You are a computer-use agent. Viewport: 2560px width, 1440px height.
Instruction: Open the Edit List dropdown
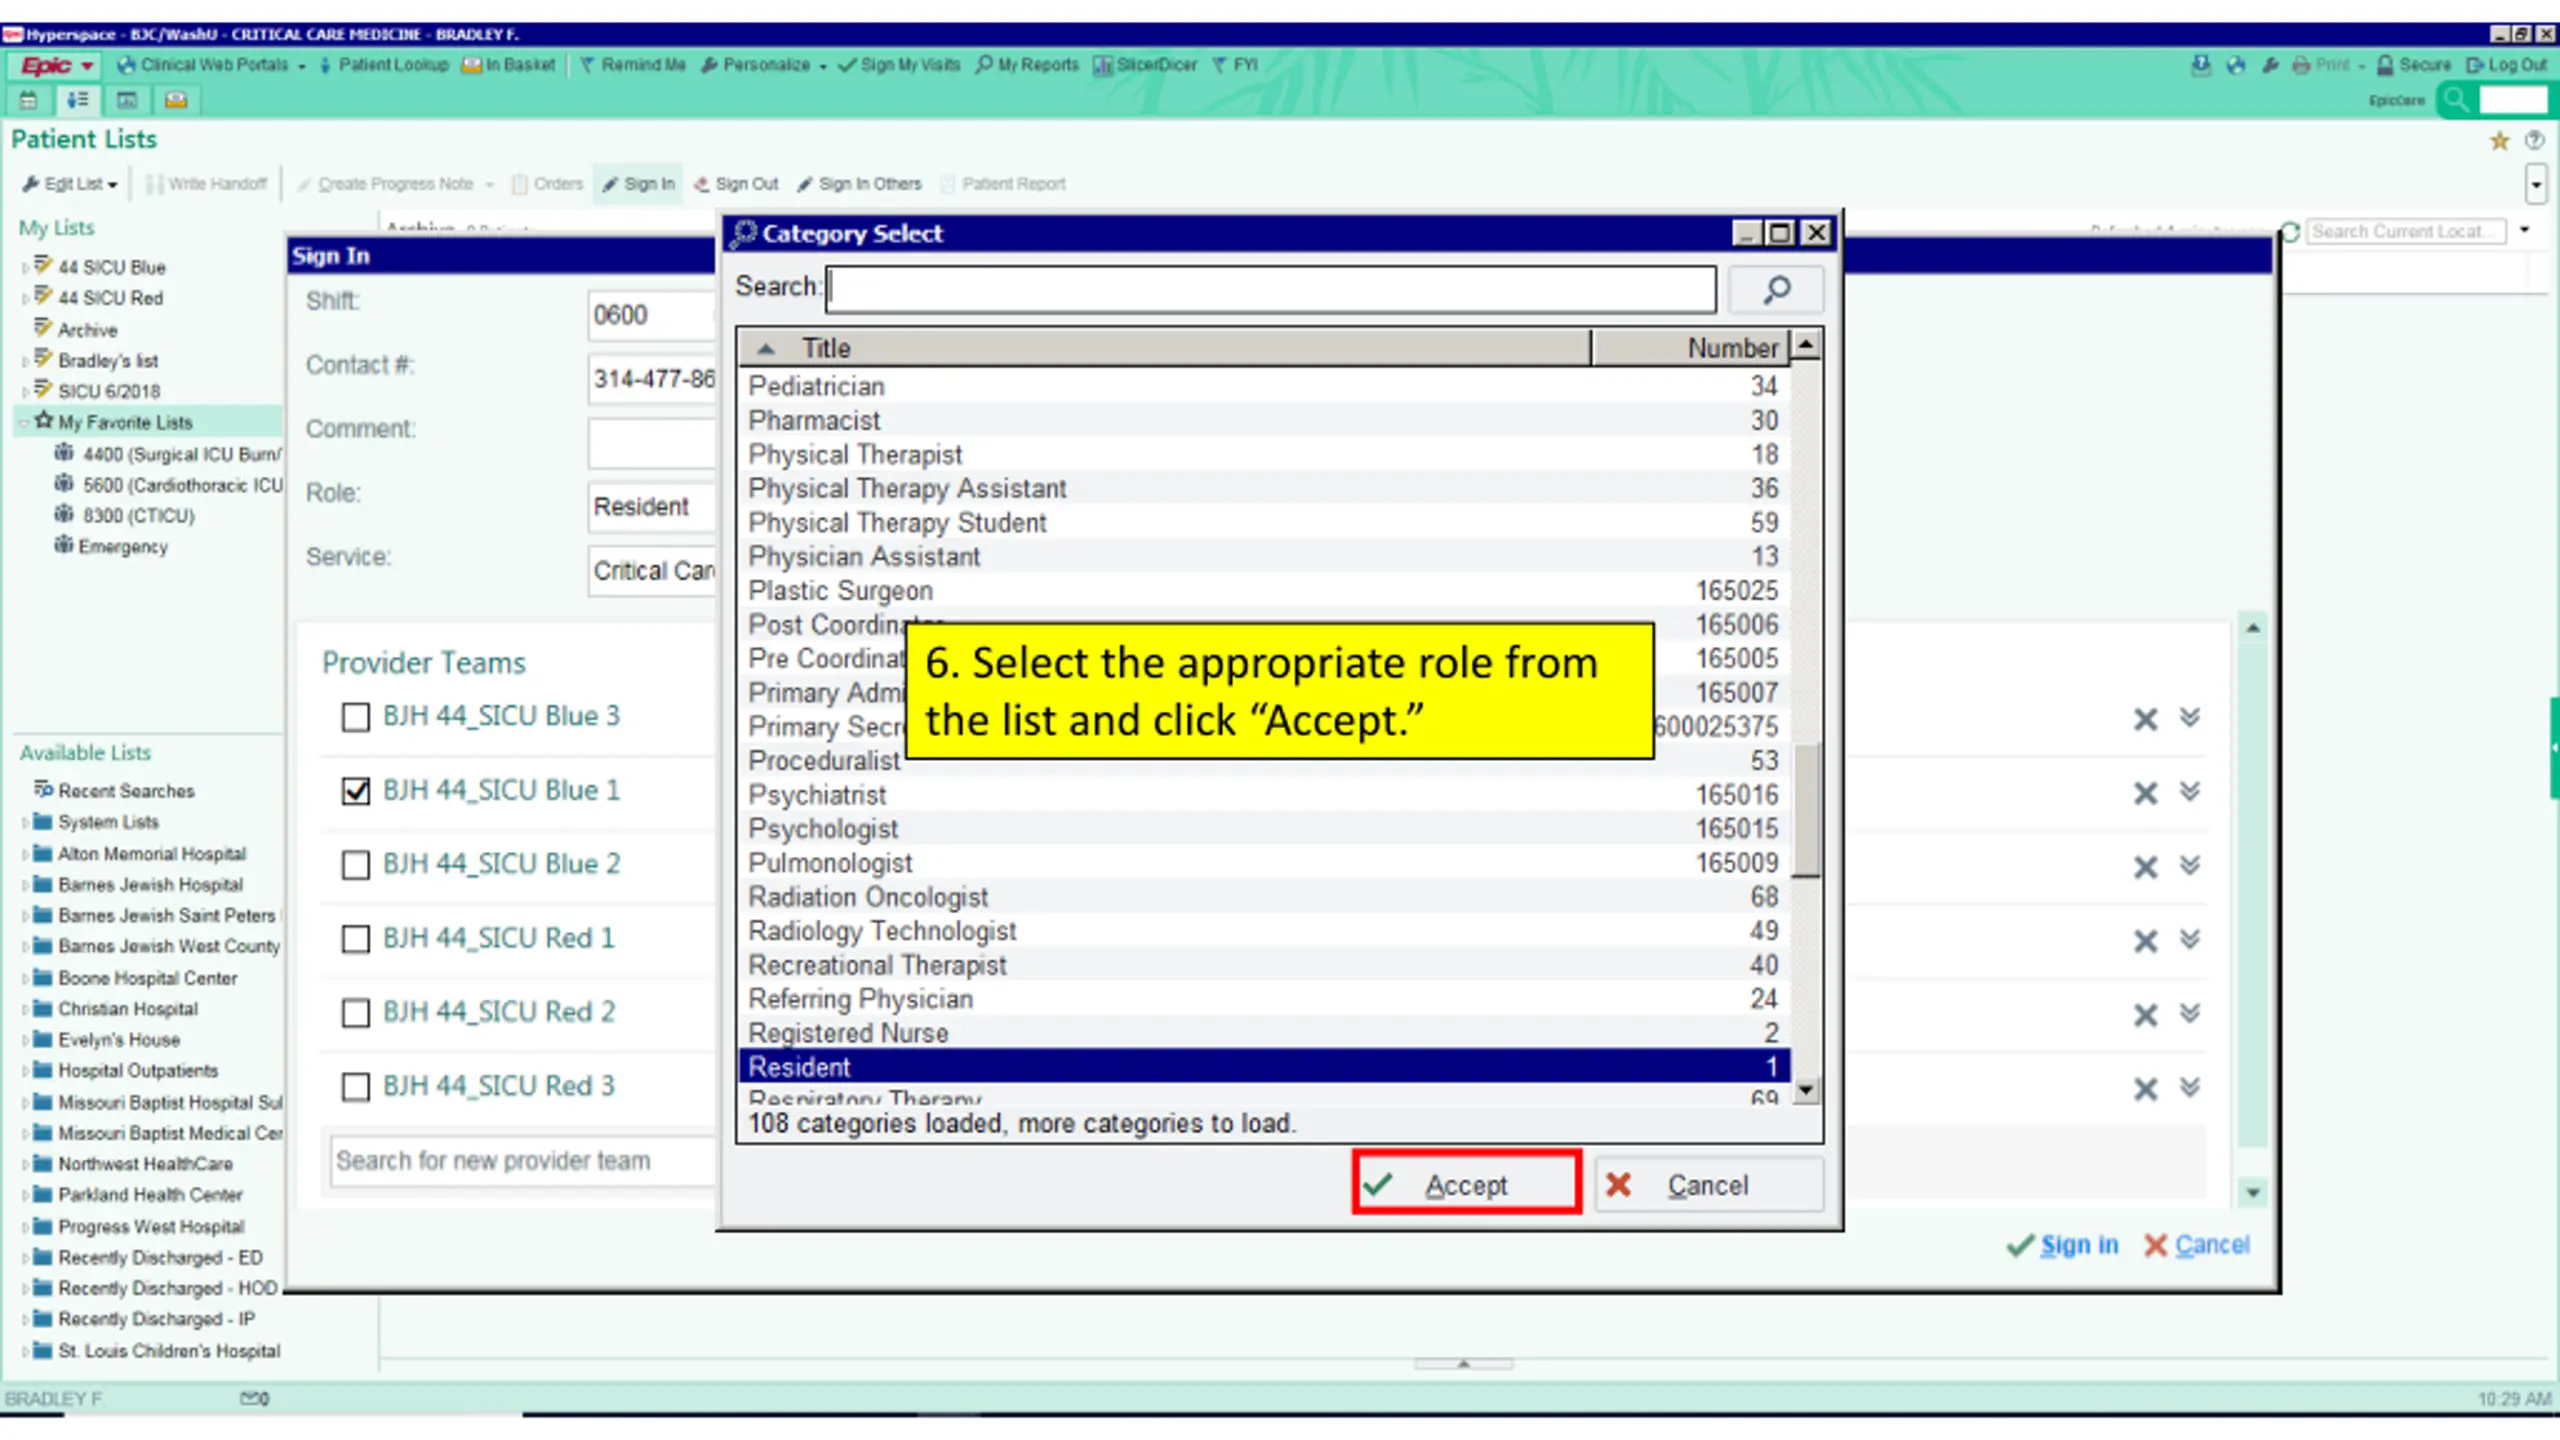click(70, 184)
